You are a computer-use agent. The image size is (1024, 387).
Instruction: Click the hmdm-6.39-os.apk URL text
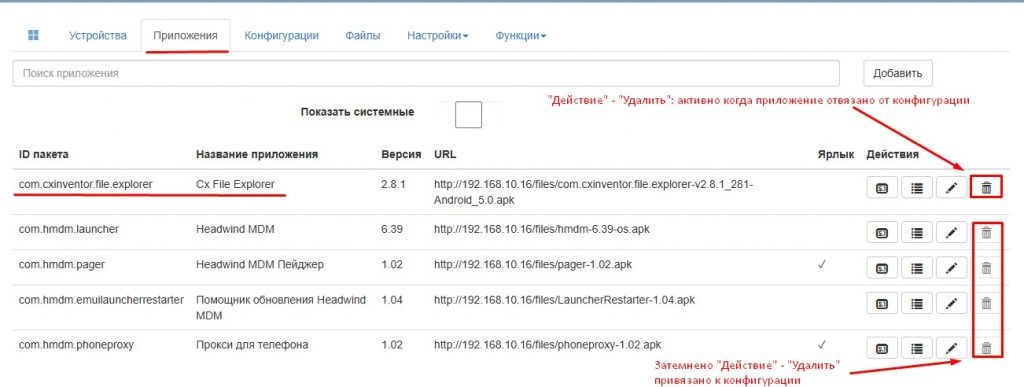pos(541,230)
